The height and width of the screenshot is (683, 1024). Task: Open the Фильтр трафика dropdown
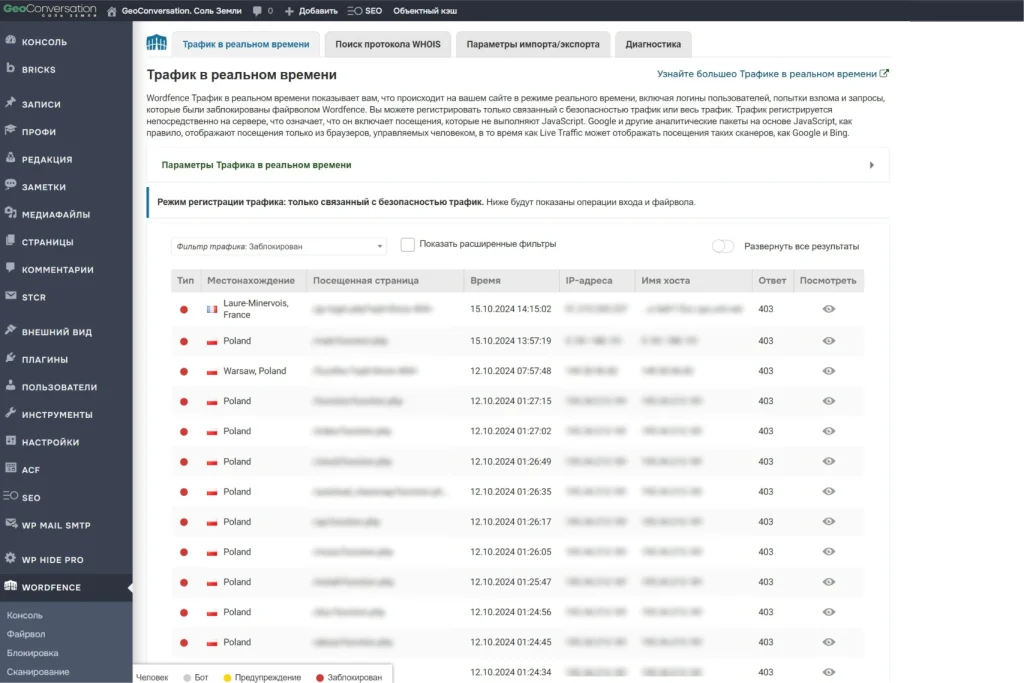click(x=279, y=246)
